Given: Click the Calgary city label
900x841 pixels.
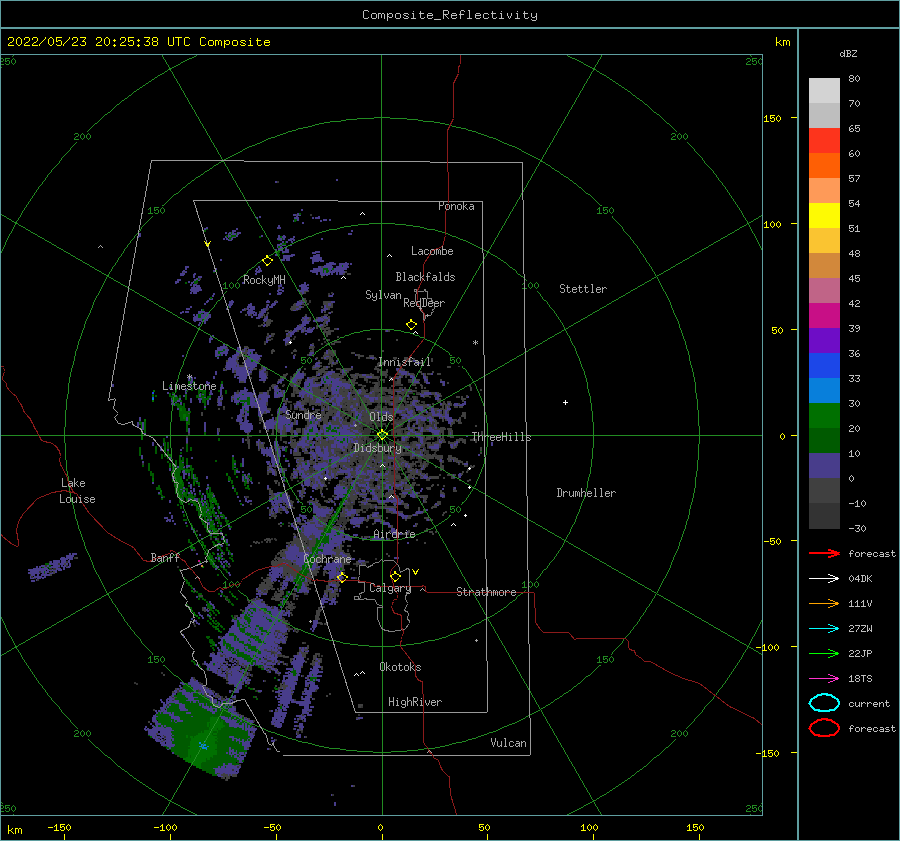Looking at the screenshot, I should point(390,588).
